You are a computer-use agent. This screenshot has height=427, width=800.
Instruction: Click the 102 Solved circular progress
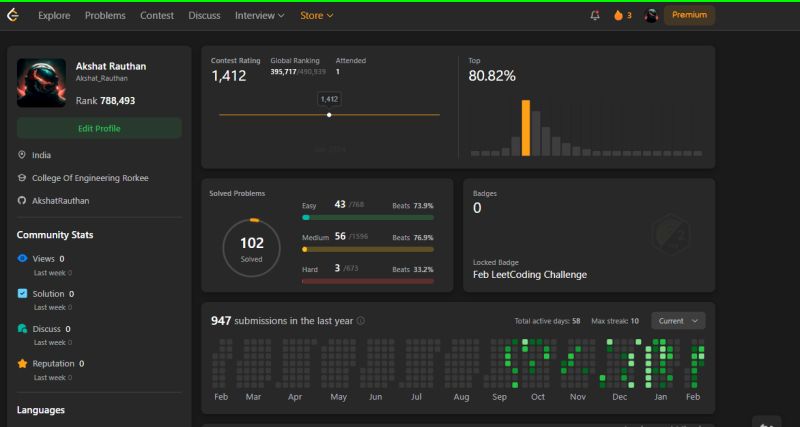252,248
